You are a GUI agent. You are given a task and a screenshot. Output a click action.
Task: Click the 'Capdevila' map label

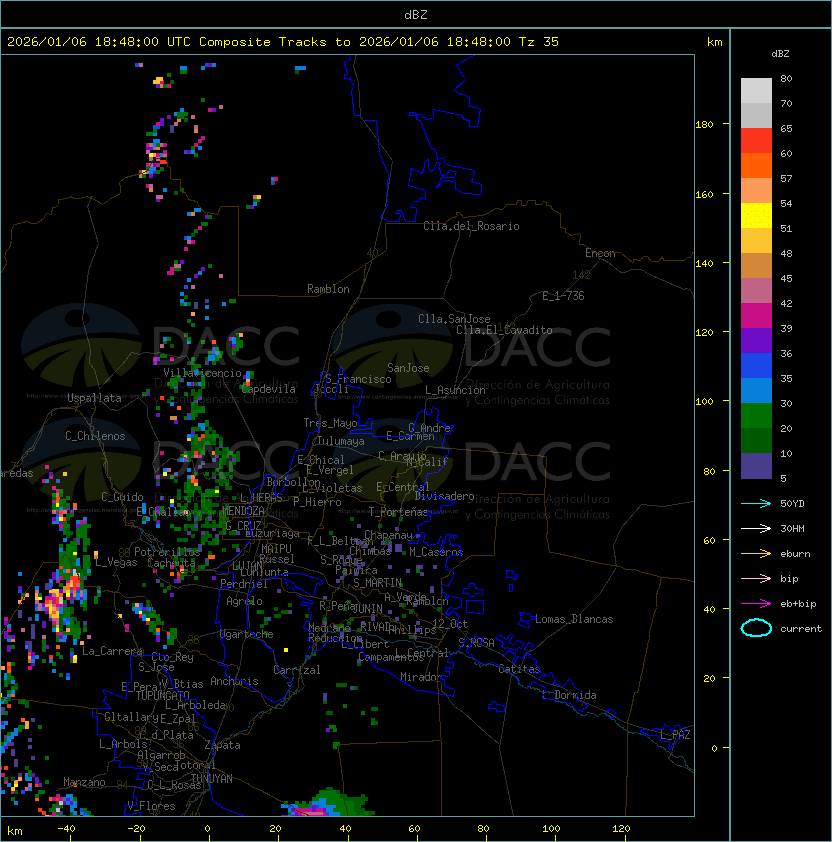(x=269, y=389)
